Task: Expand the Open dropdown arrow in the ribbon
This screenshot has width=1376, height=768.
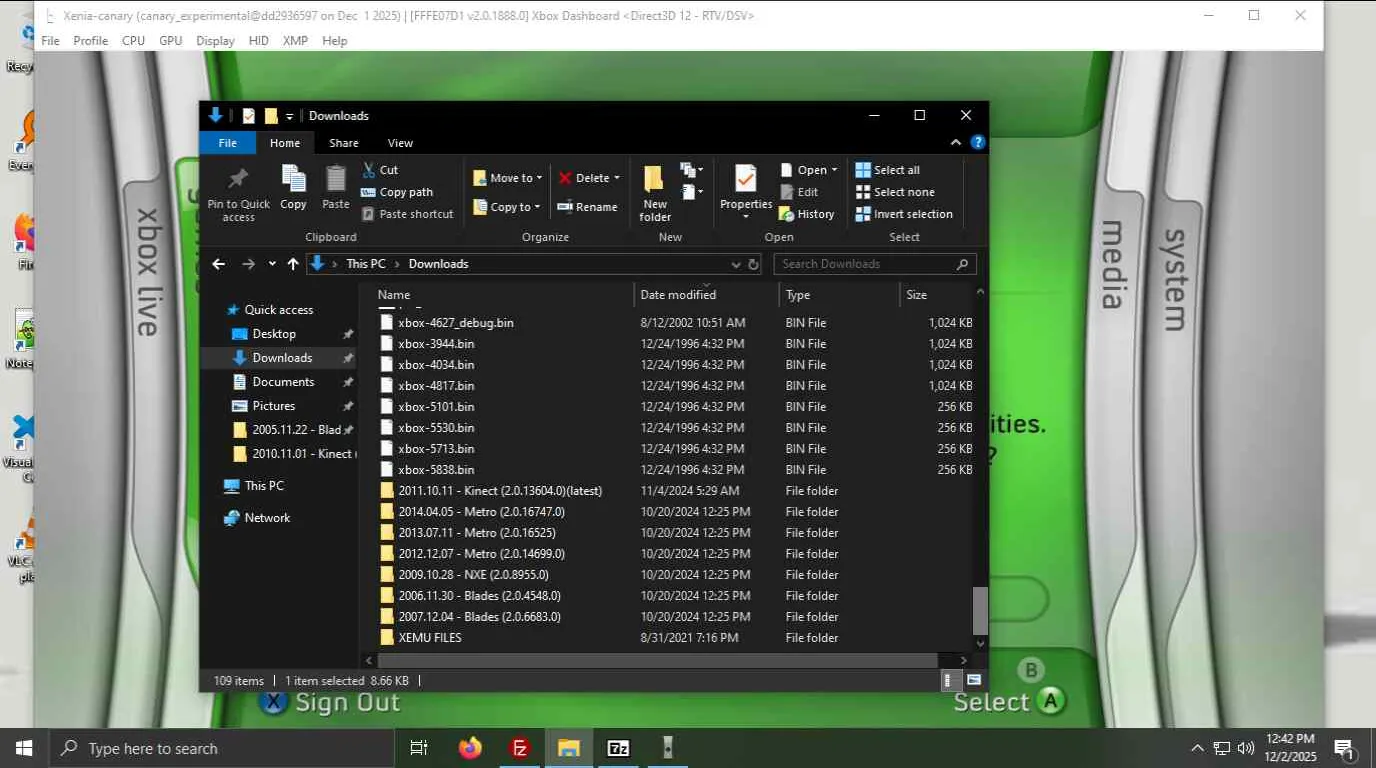Action: point(833,170)
